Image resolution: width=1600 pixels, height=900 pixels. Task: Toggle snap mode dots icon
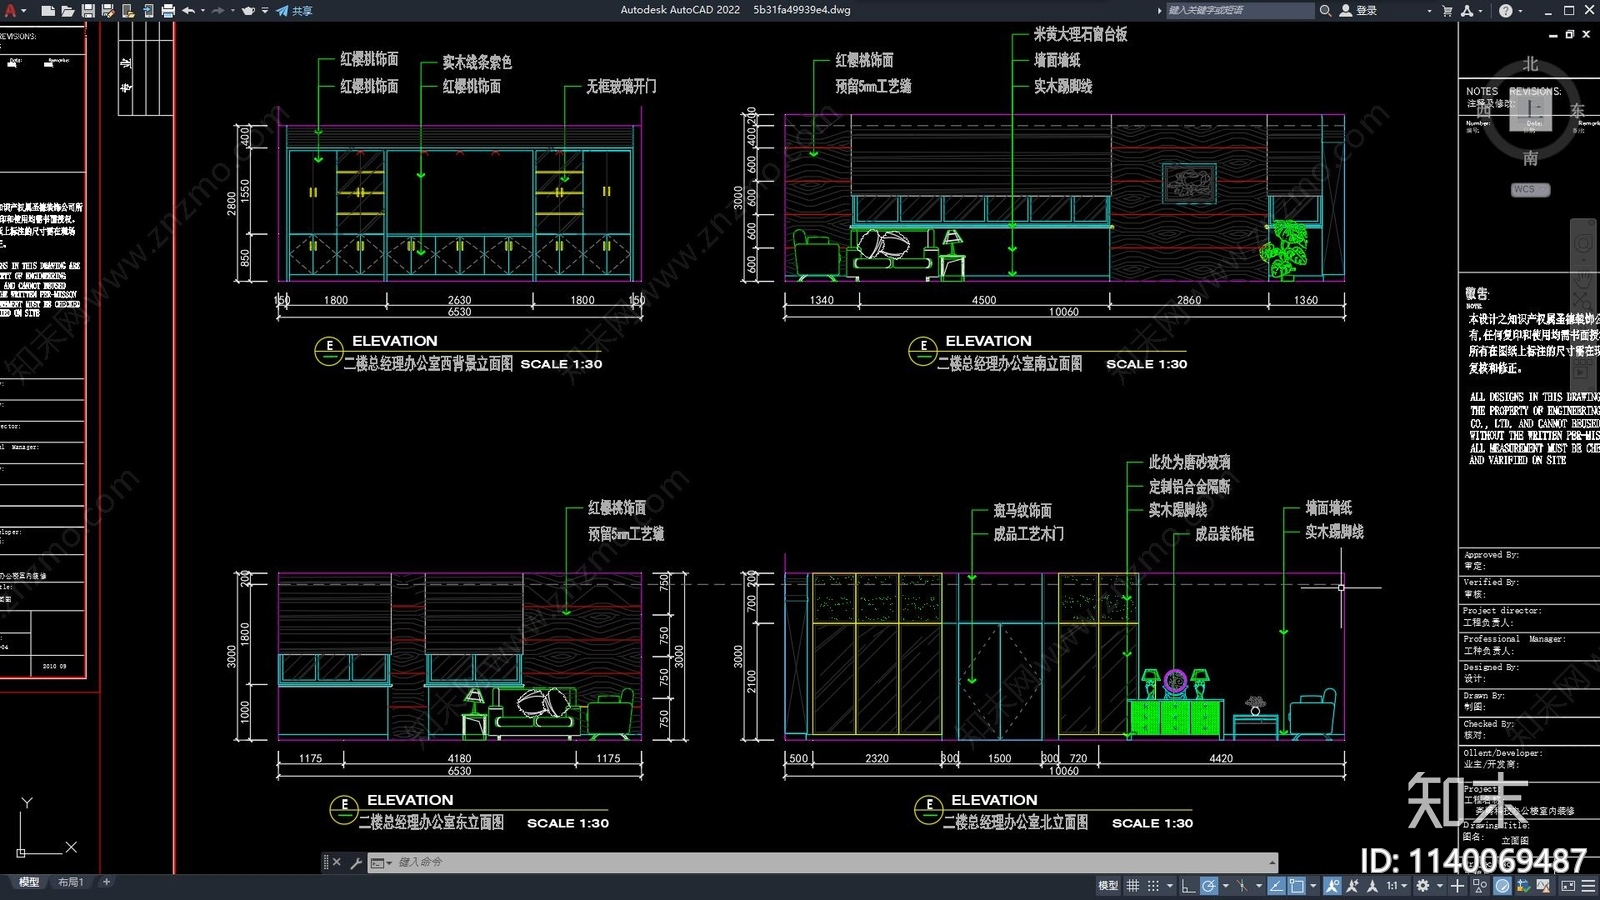pyautogui.click(x=1153, y=886)
